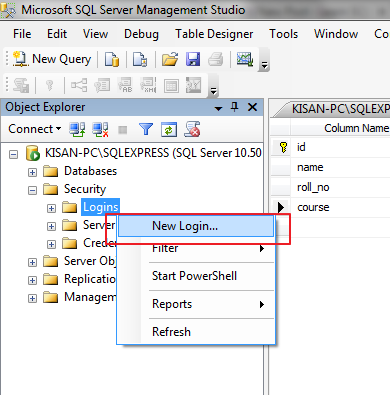Select the KISAN-PC\SQLEXPRESS server tree item
Screen dimensions: 390x395
click(153, 153)
